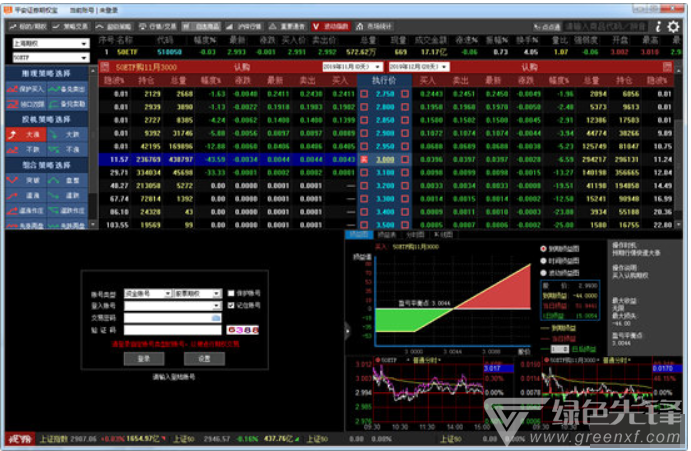This screenshot has width=691, height=451.
Task: Click the 设置 button in login form
Action: (x=204, y=358)
